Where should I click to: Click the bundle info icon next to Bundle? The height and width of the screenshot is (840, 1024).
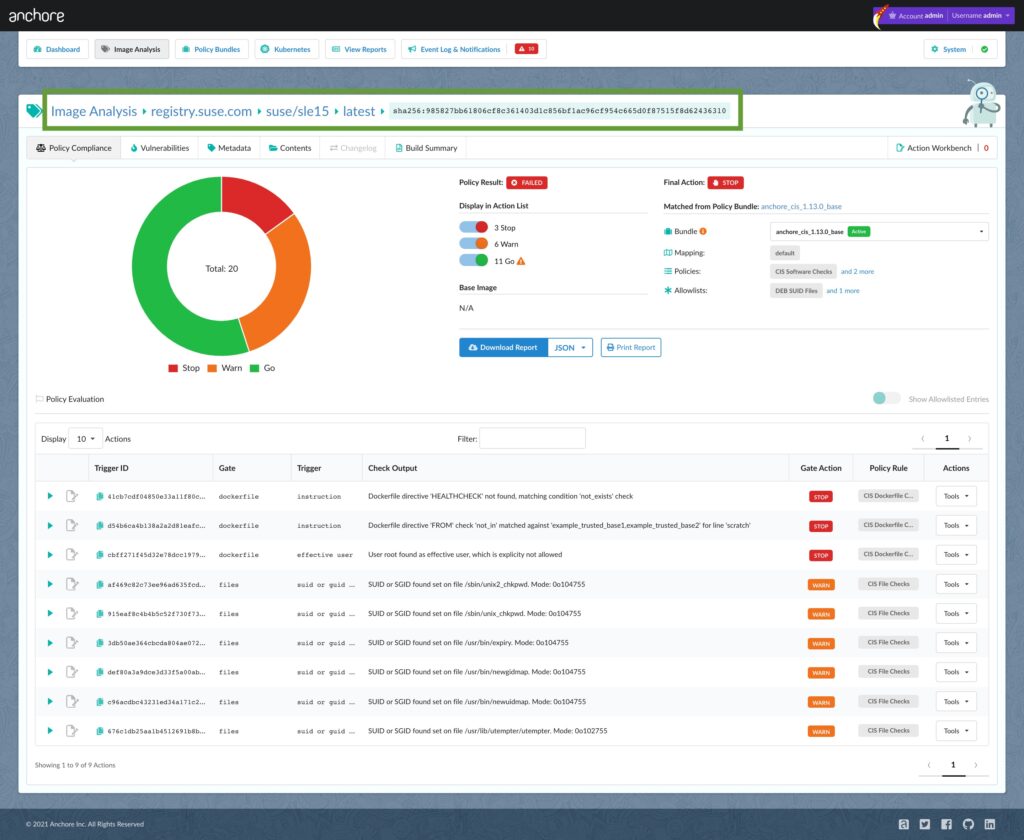[x=703, y=231]
